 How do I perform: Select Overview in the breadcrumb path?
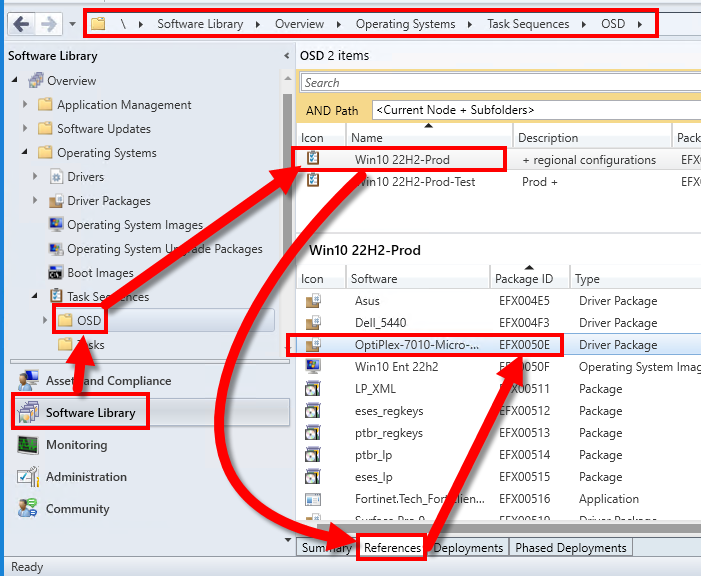click(299, 24)
